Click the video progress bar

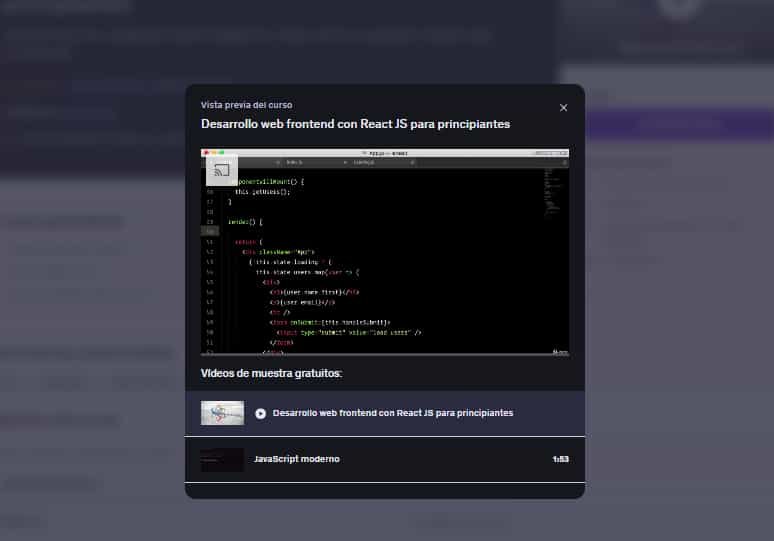385,354
